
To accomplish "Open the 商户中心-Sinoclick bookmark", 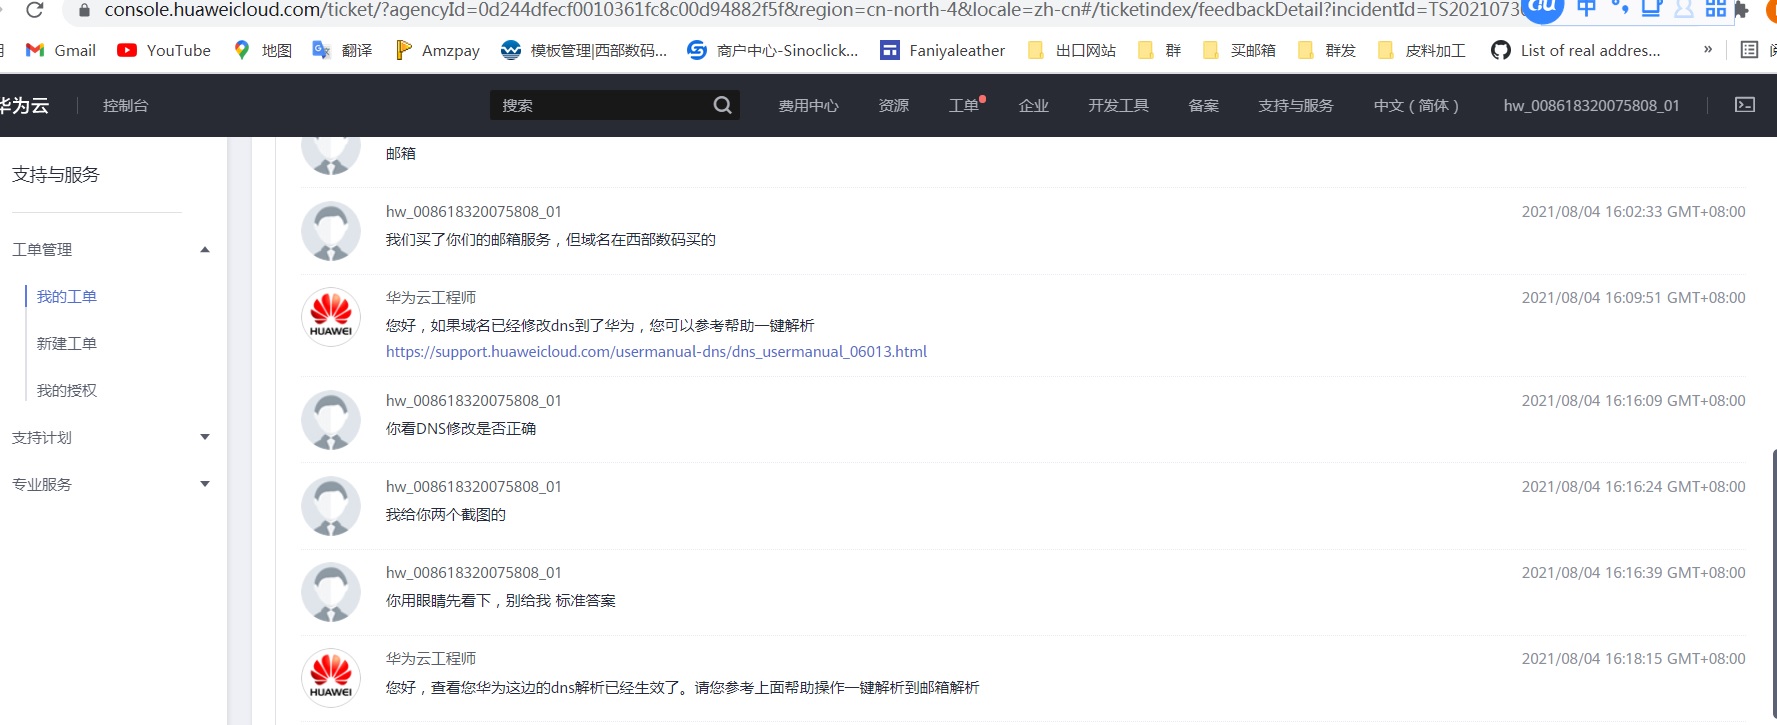I will click(773, 50).
